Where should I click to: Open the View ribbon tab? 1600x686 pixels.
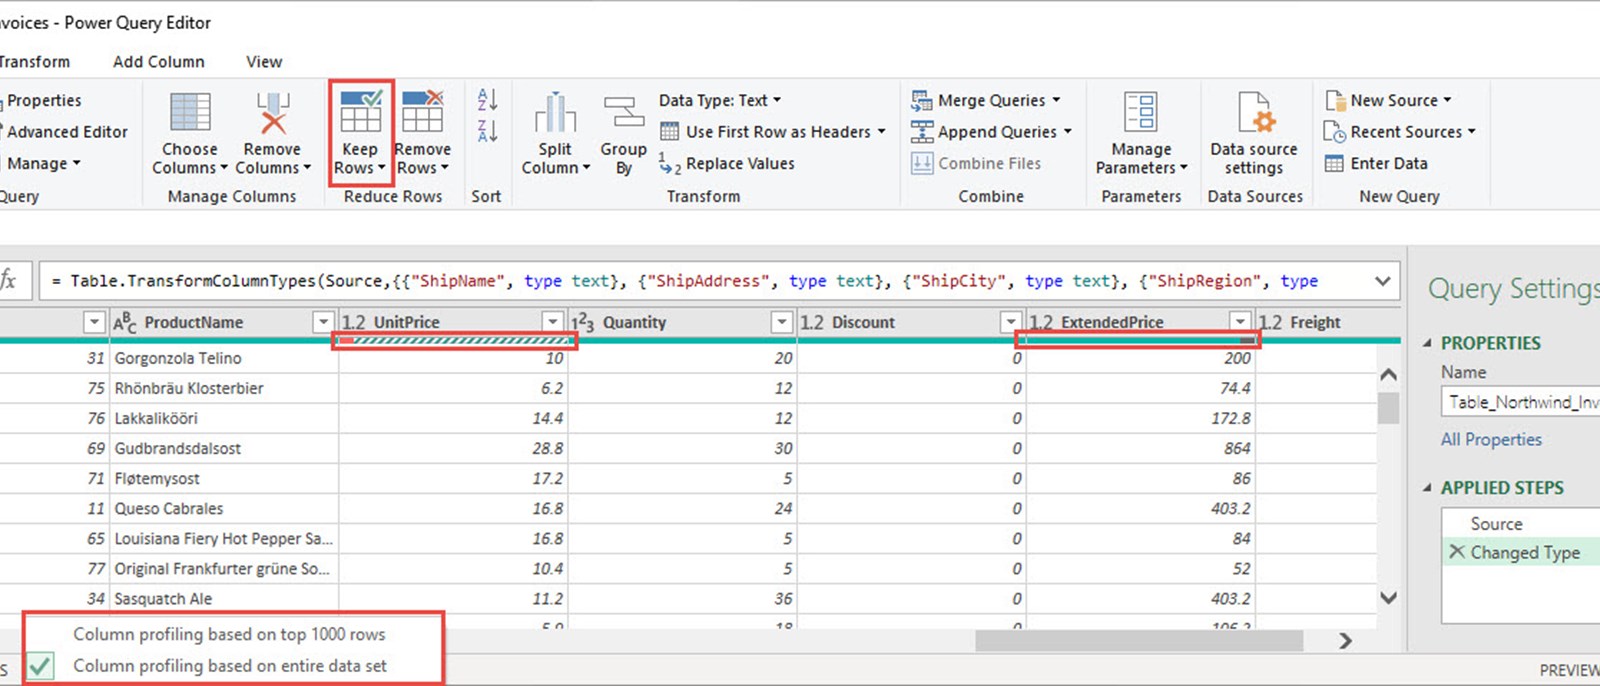264,62
